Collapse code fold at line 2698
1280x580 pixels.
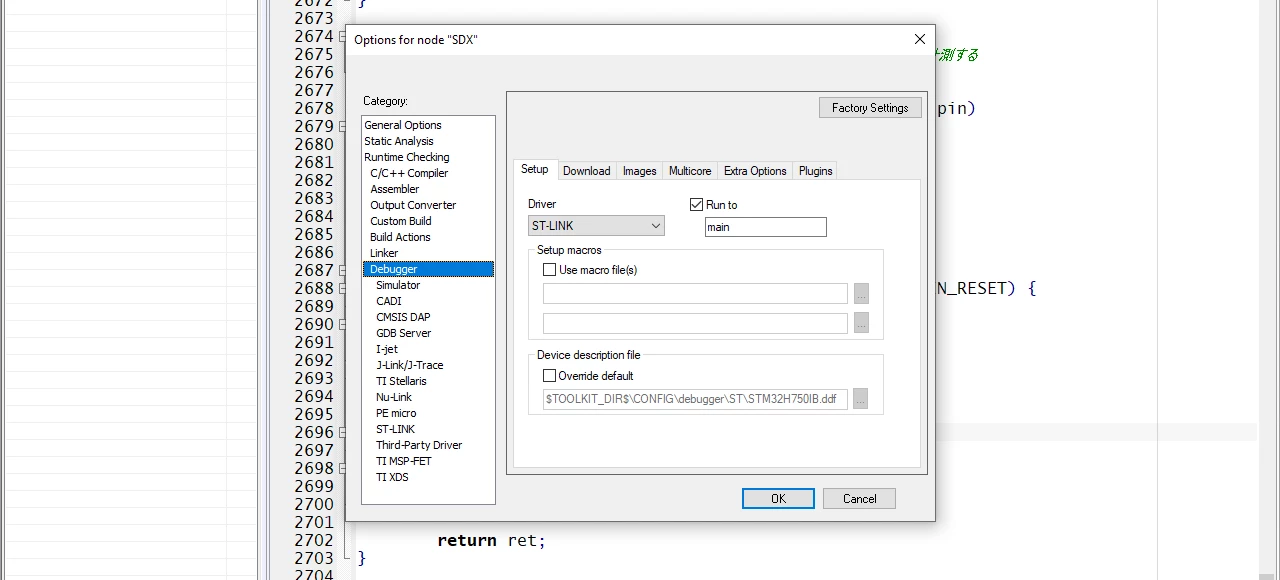click(x=343, y=468)
